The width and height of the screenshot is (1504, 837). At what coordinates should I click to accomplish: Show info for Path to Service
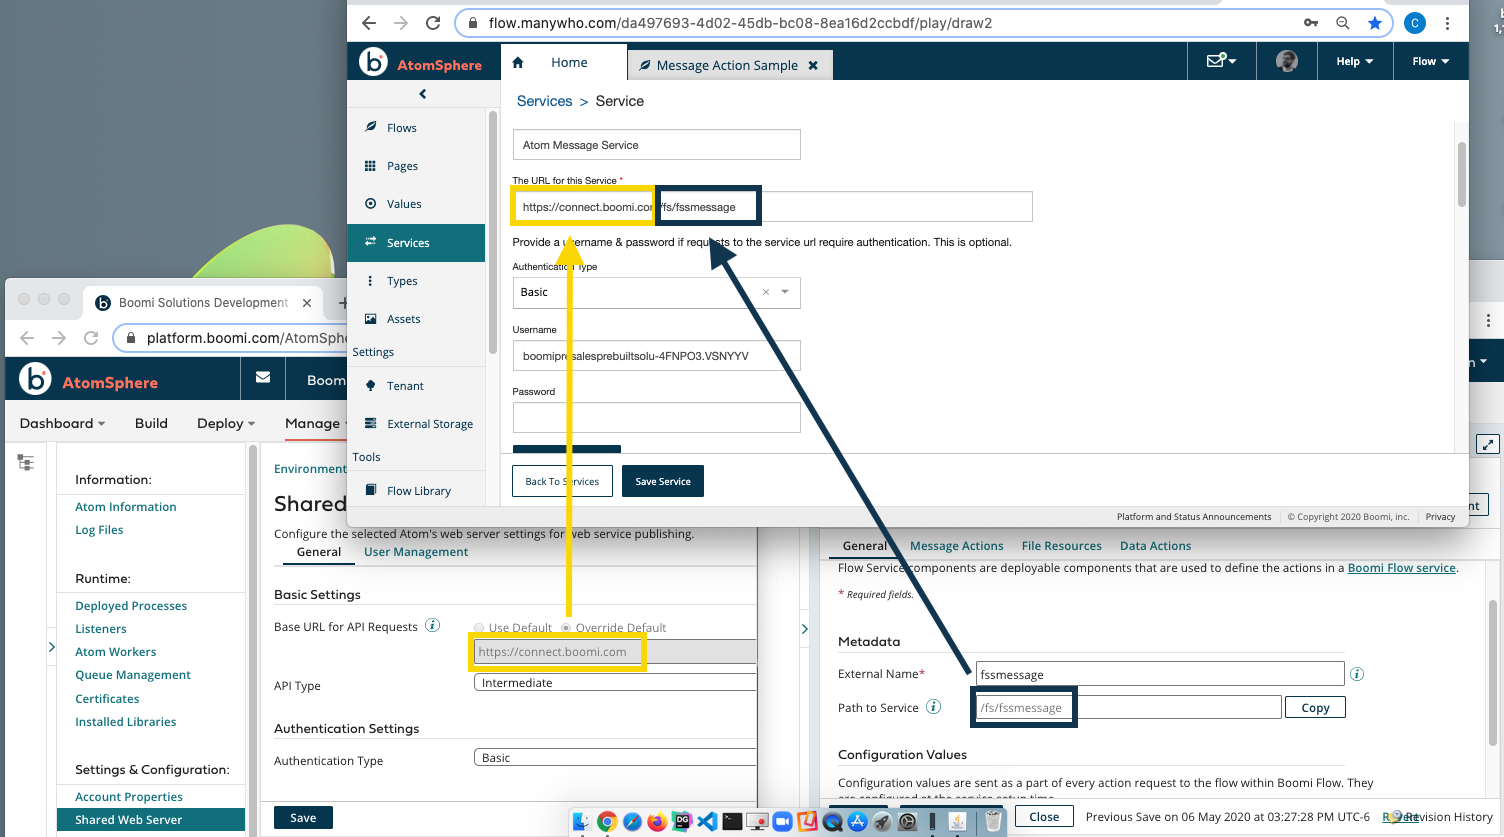[x=934, y=707]
